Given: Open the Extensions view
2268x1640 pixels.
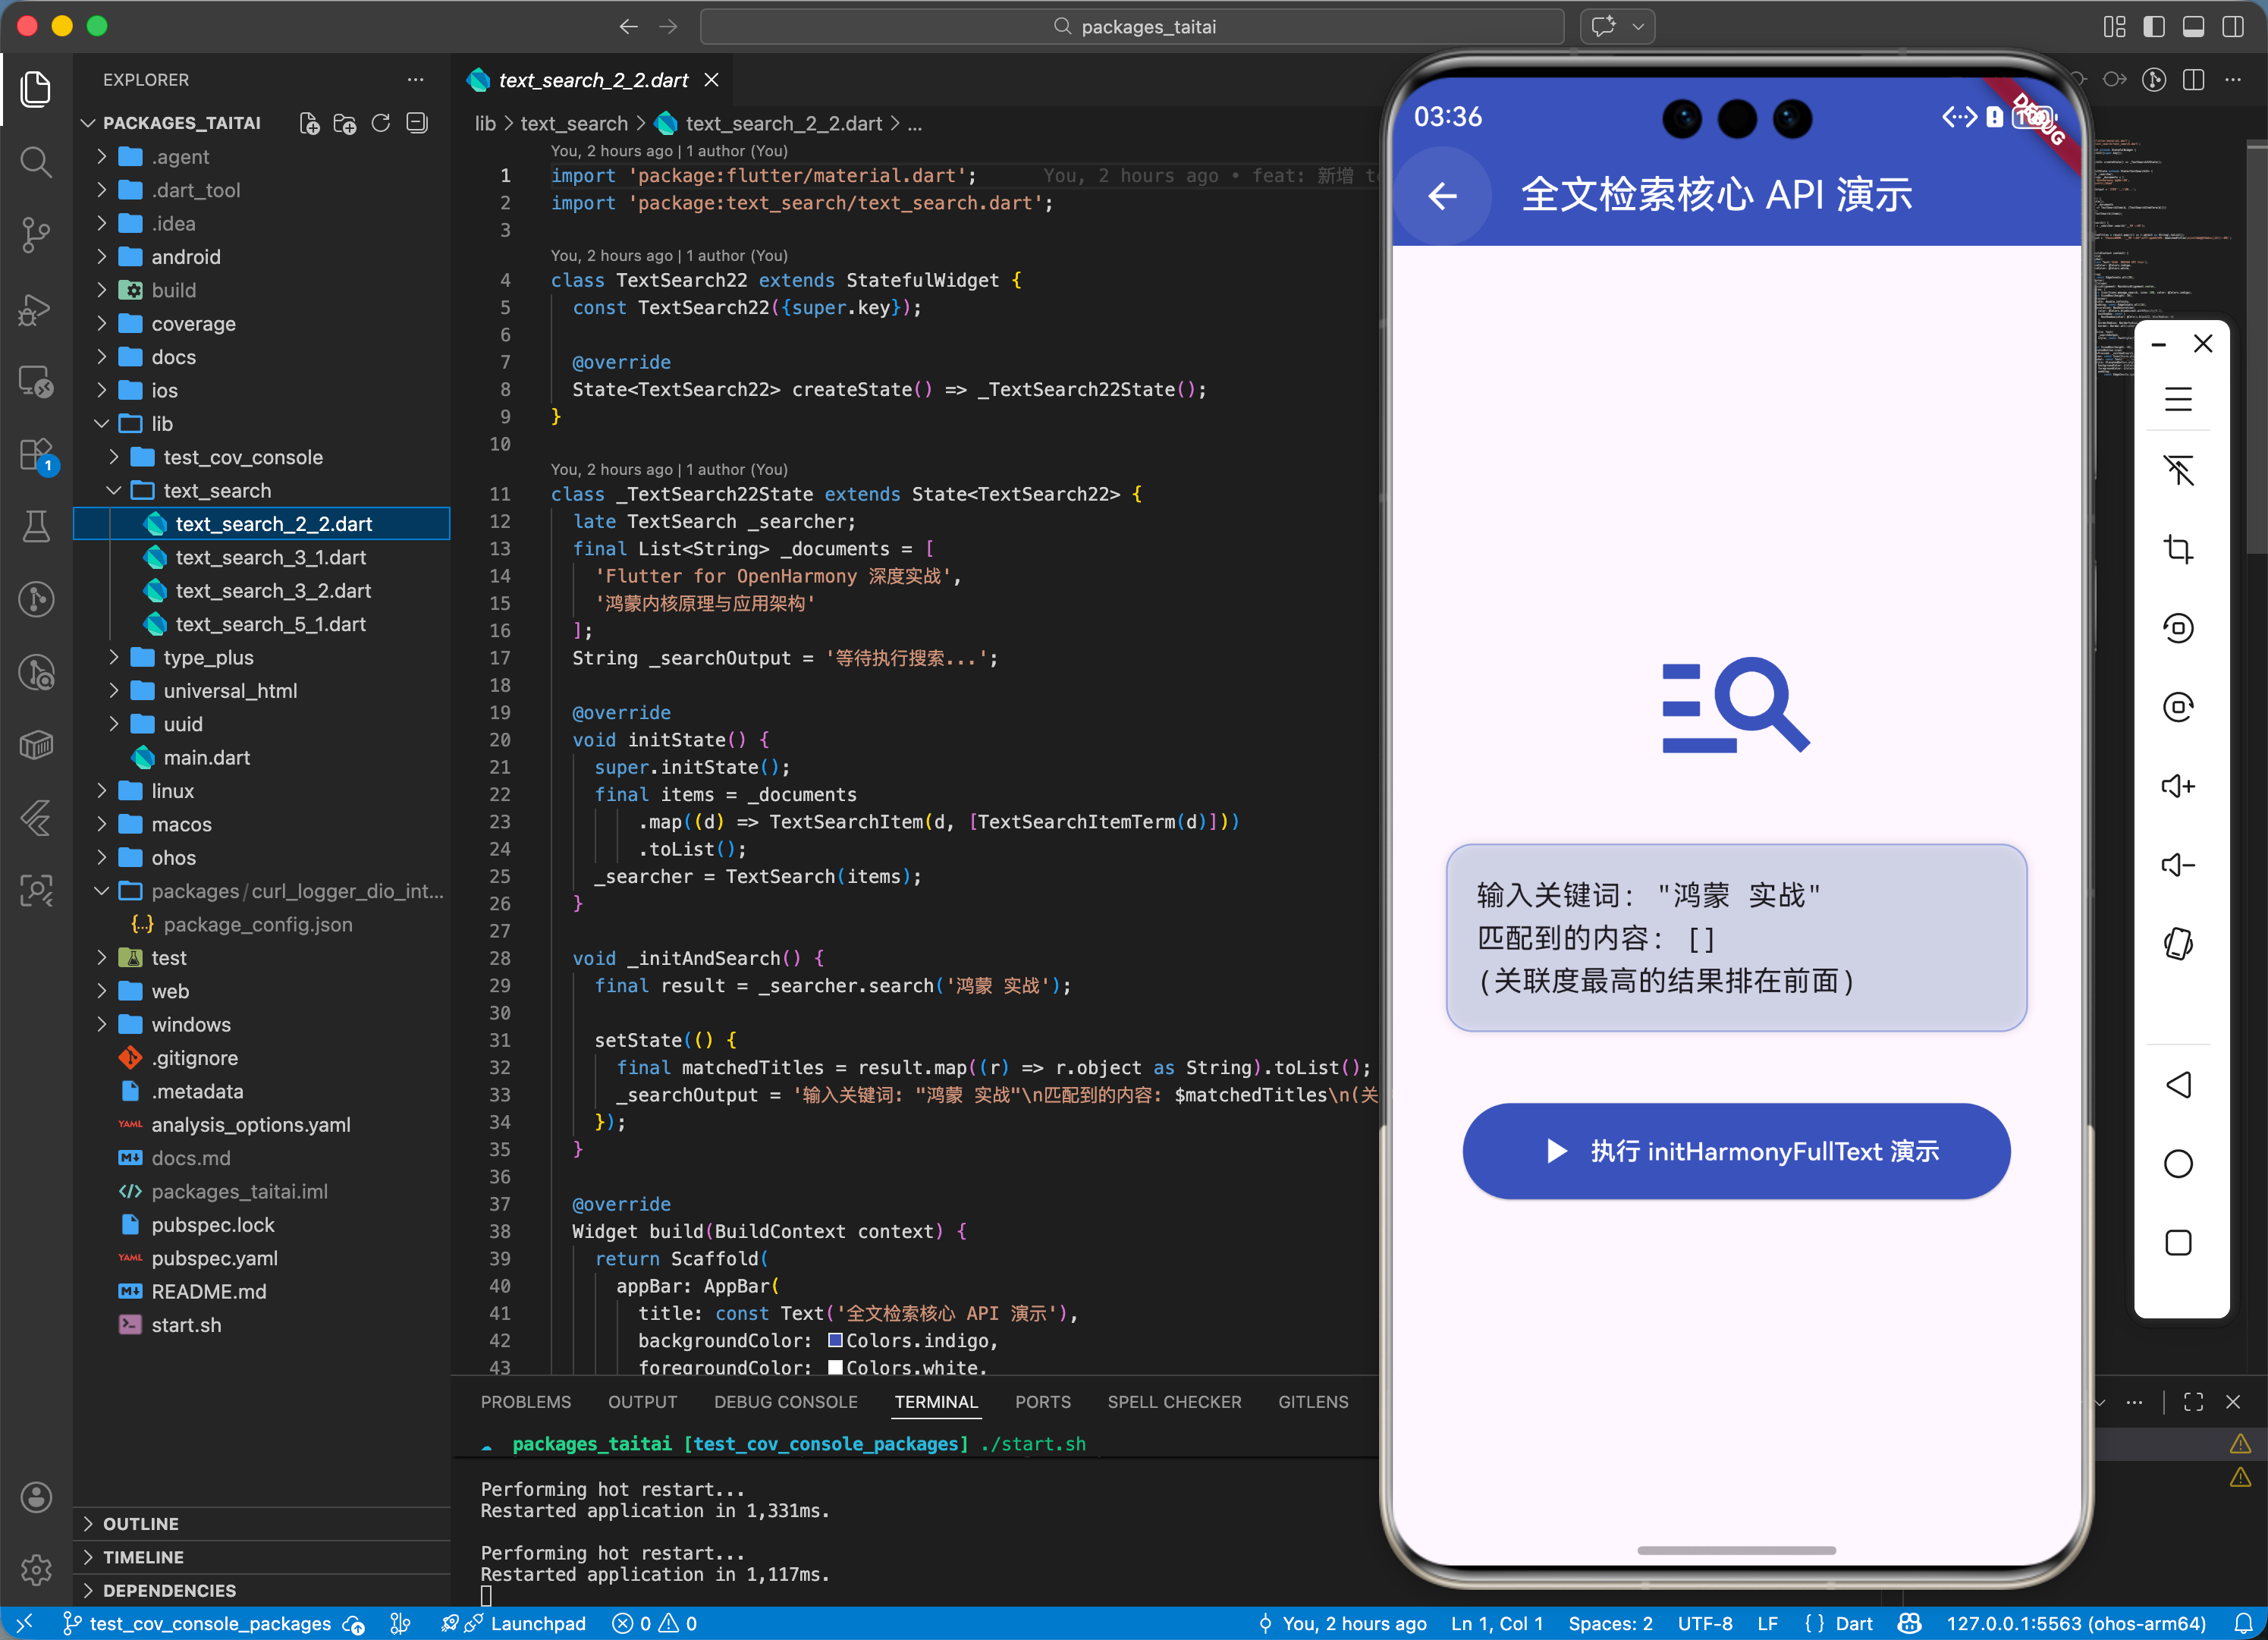Looking at the screenshot, I should 36,456.
